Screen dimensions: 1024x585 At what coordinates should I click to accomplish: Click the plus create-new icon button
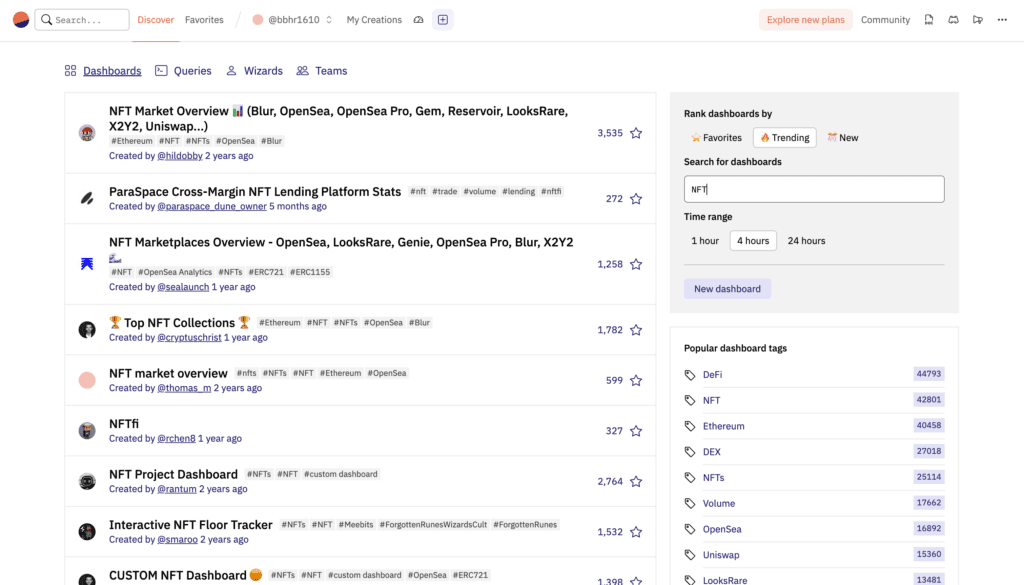pyautogui.click(x=443, y=20)
